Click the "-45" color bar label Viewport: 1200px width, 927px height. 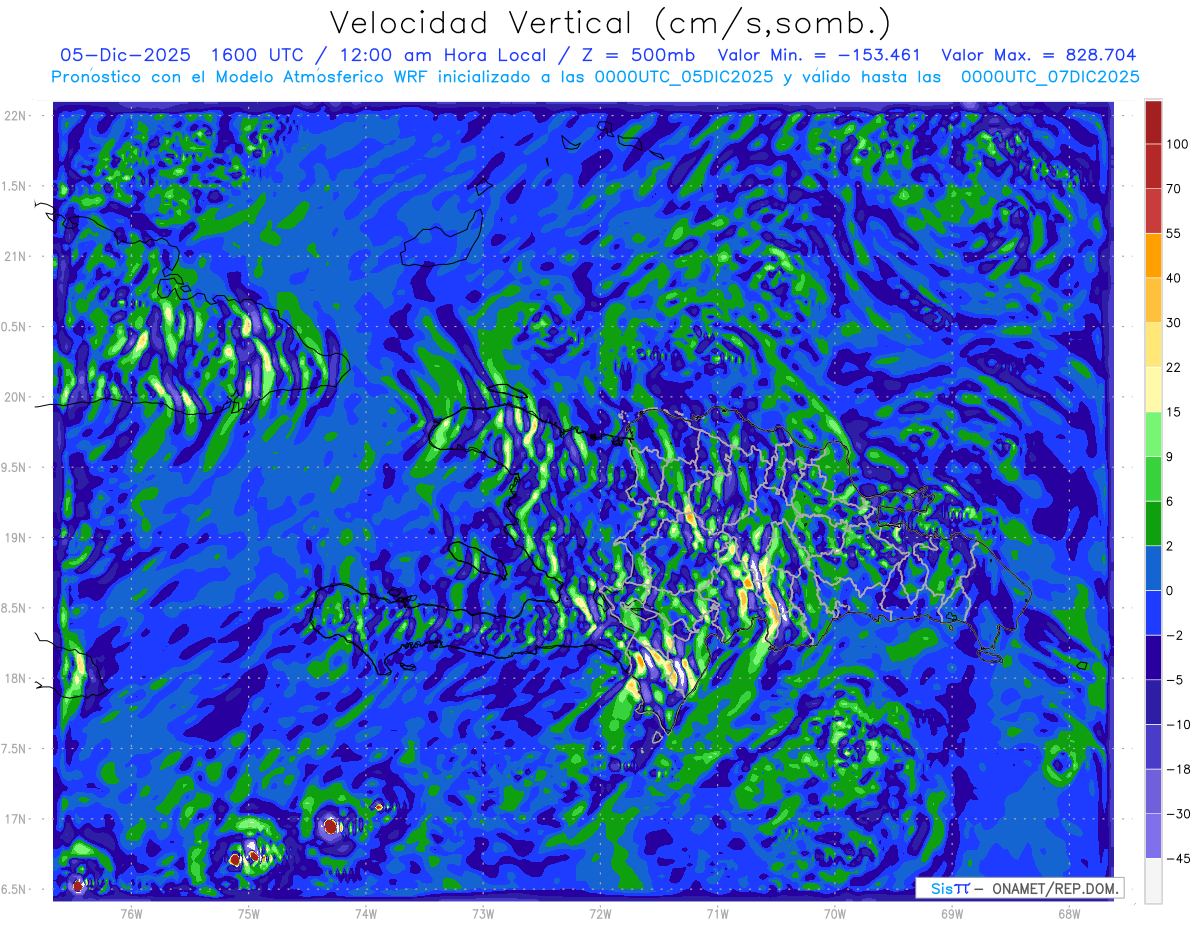pos(1177,858)
